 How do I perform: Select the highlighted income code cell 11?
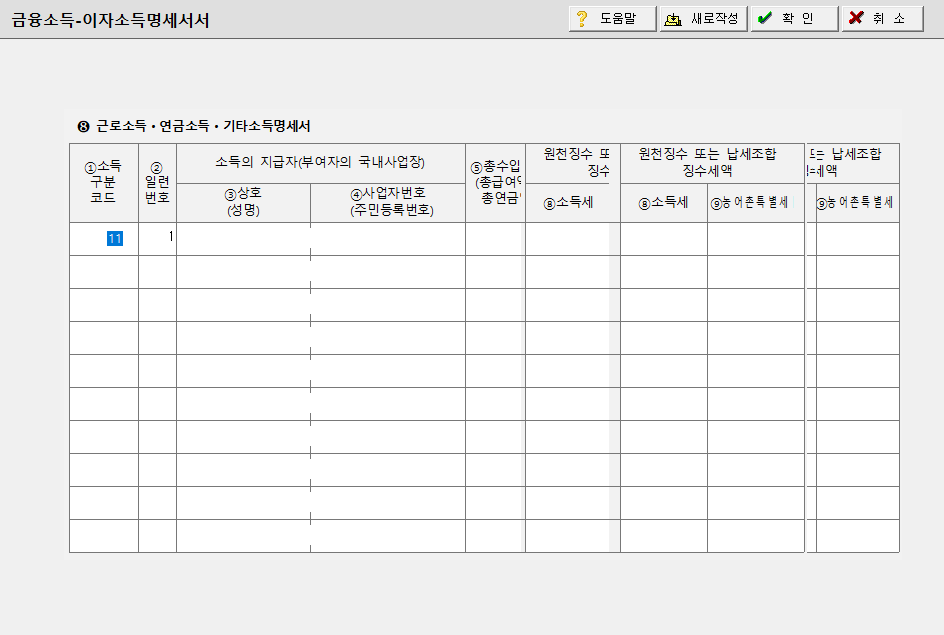coord(104,239)
